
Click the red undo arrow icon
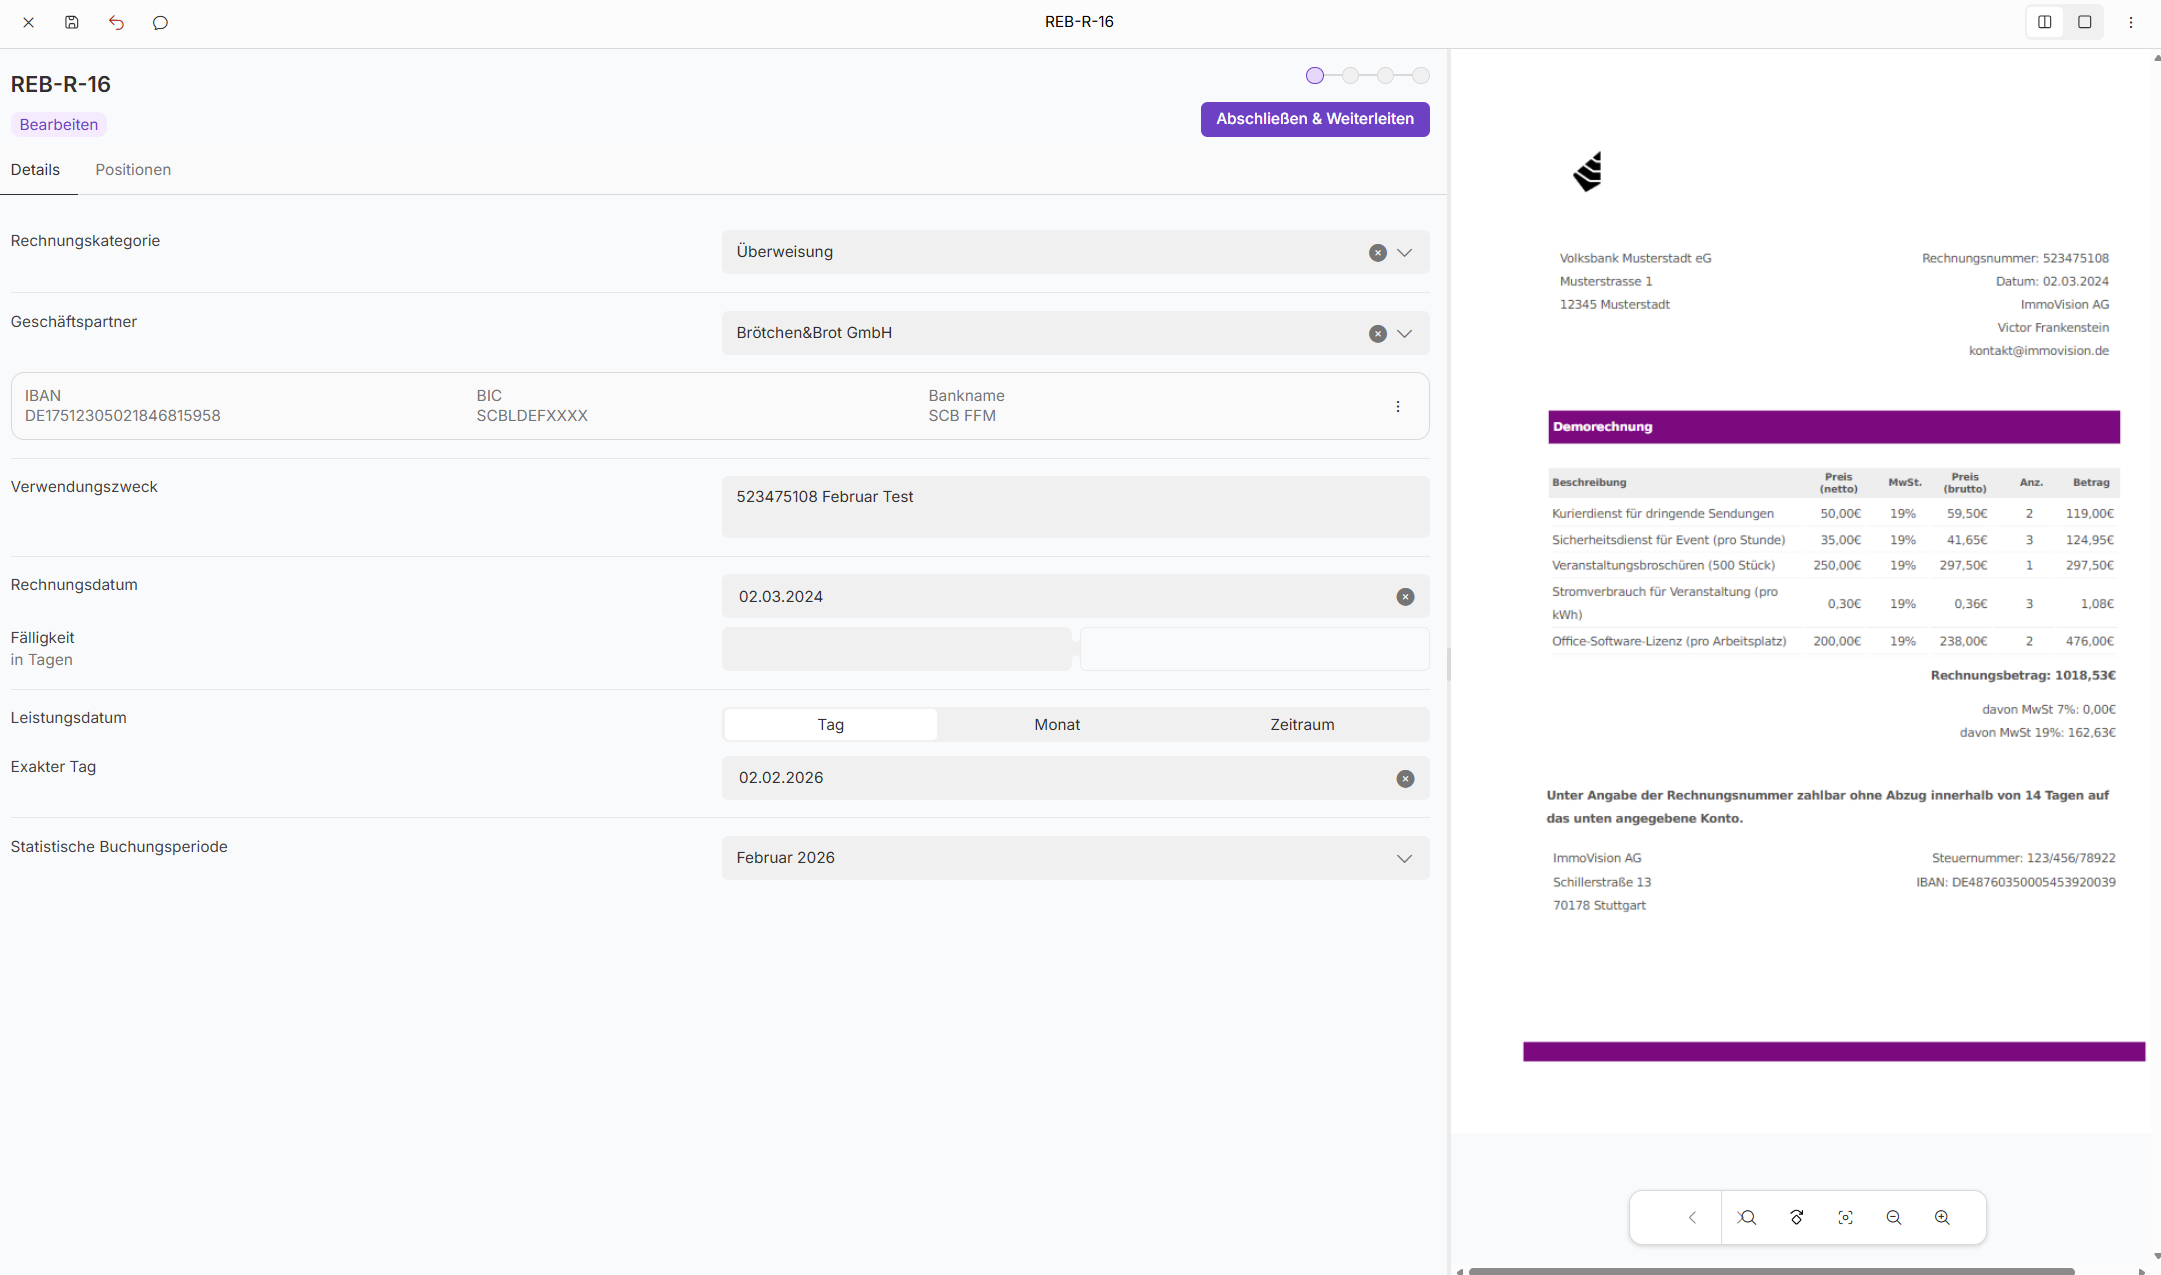[116, 22]
